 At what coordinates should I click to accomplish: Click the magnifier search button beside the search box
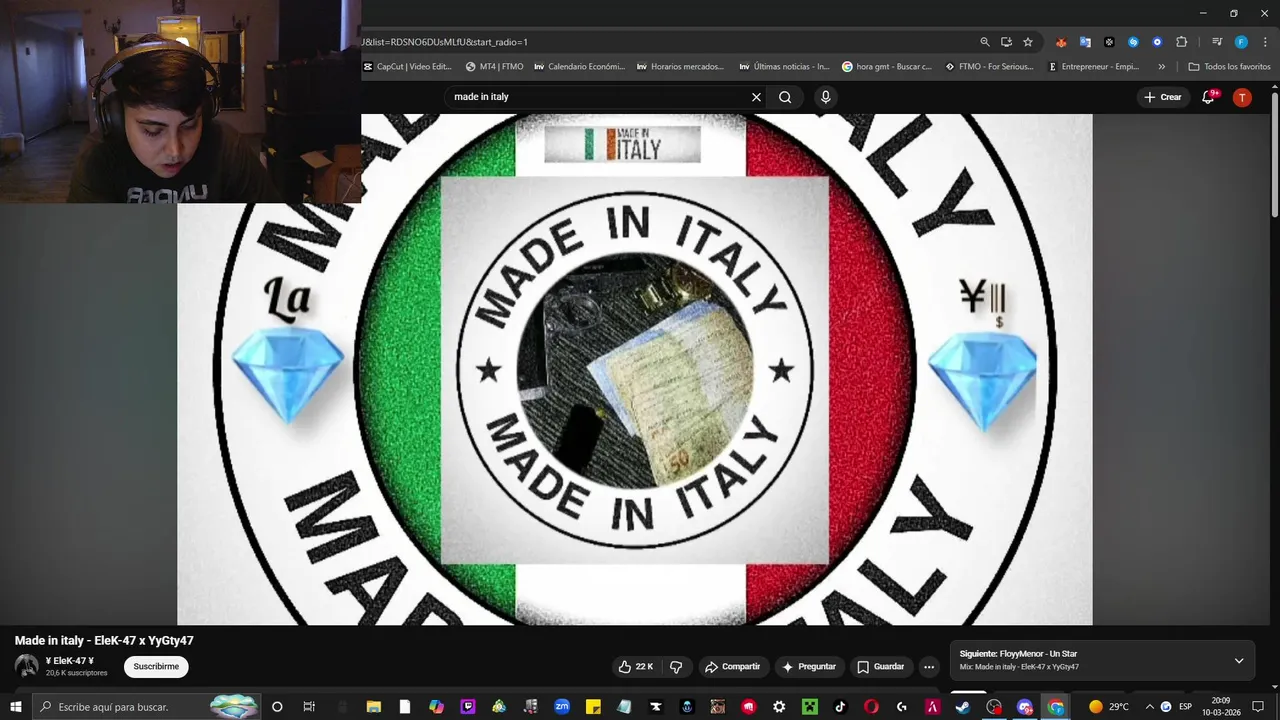(x=785, y=97)
